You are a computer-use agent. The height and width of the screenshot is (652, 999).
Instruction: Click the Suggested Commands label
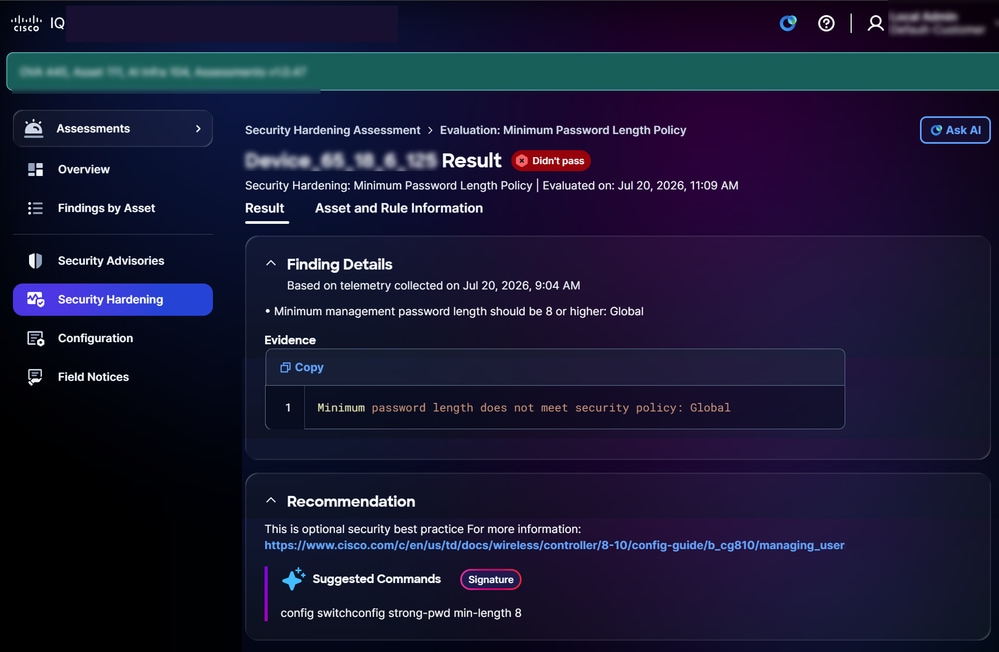[x=377, y=579]
